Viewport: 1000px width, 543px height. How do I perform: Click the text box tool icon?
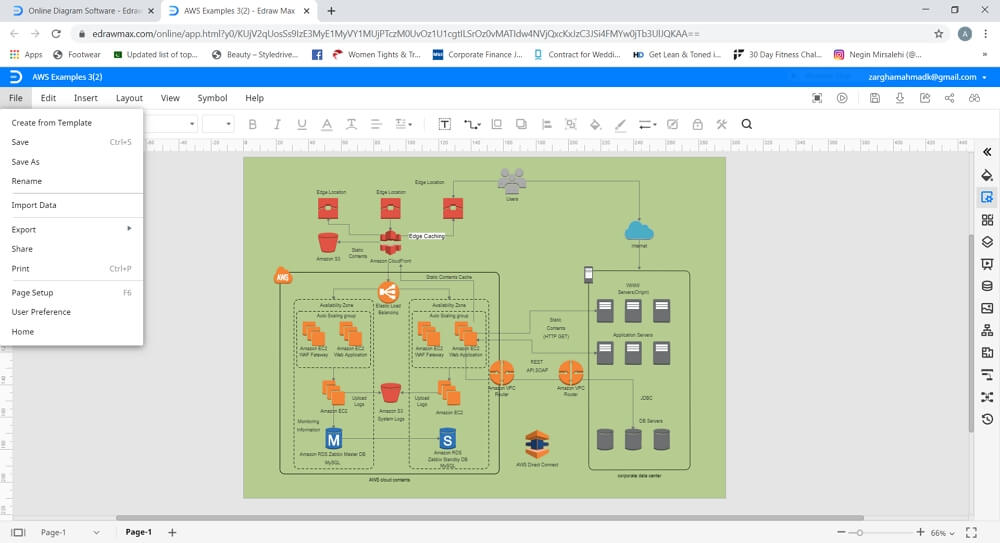click(x=445, y=124)
